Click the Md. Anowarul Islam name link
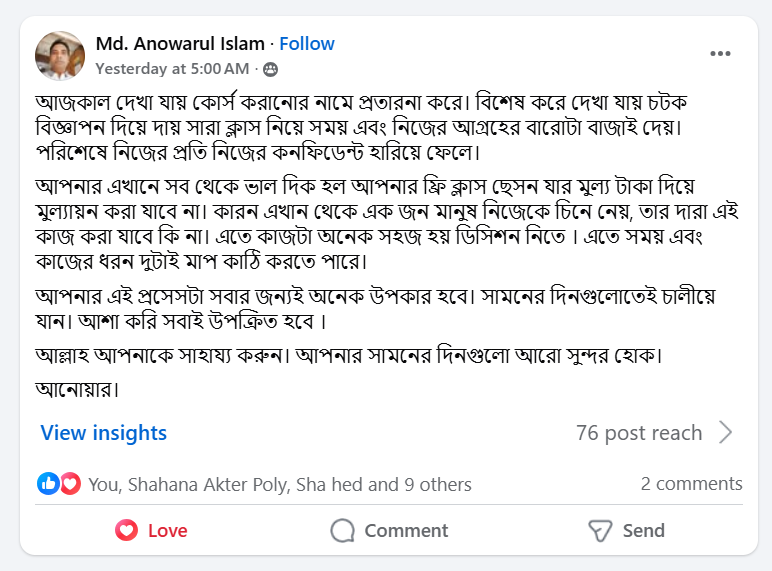772x571 pixels. [x=180, y=44]
